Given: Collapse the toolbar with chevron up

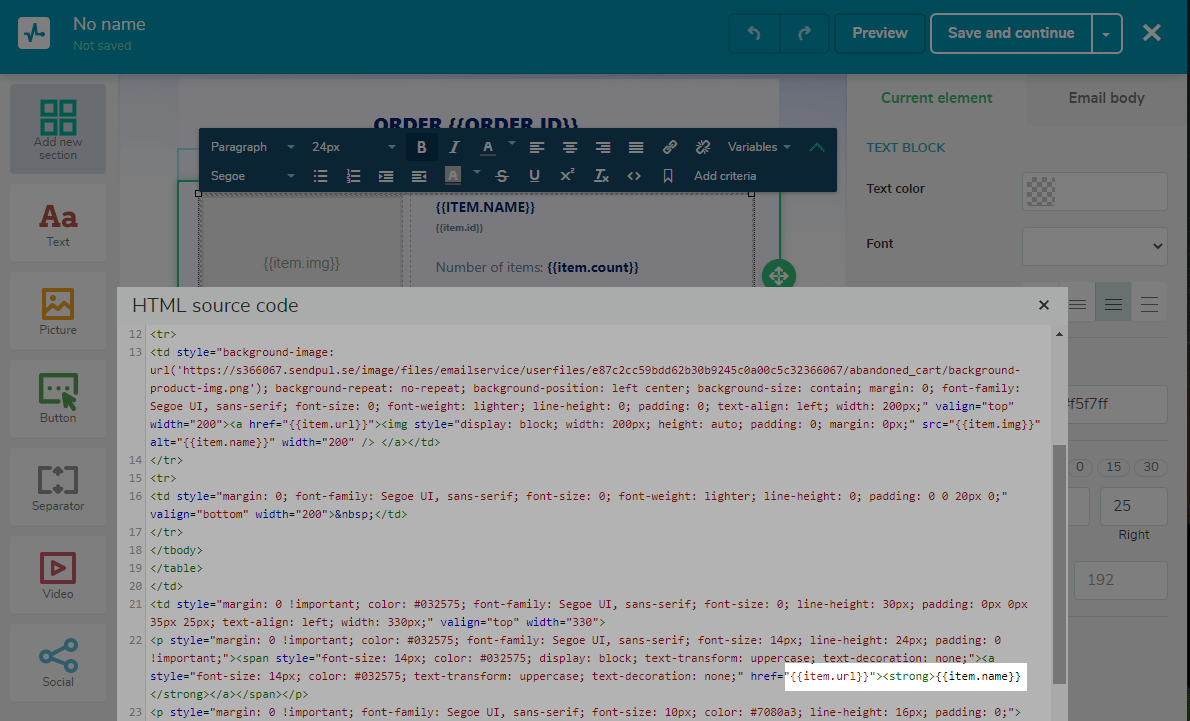Looking at the screenshot, I should 817,147.
